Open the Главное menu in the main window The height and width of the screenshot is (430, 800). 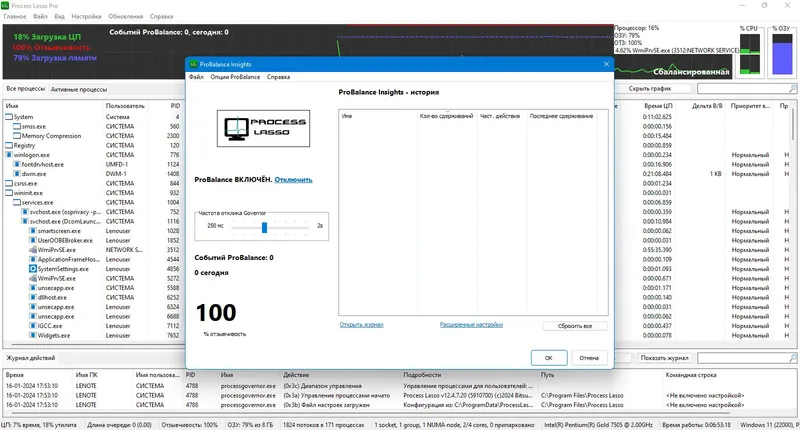[x=15, y=16]
